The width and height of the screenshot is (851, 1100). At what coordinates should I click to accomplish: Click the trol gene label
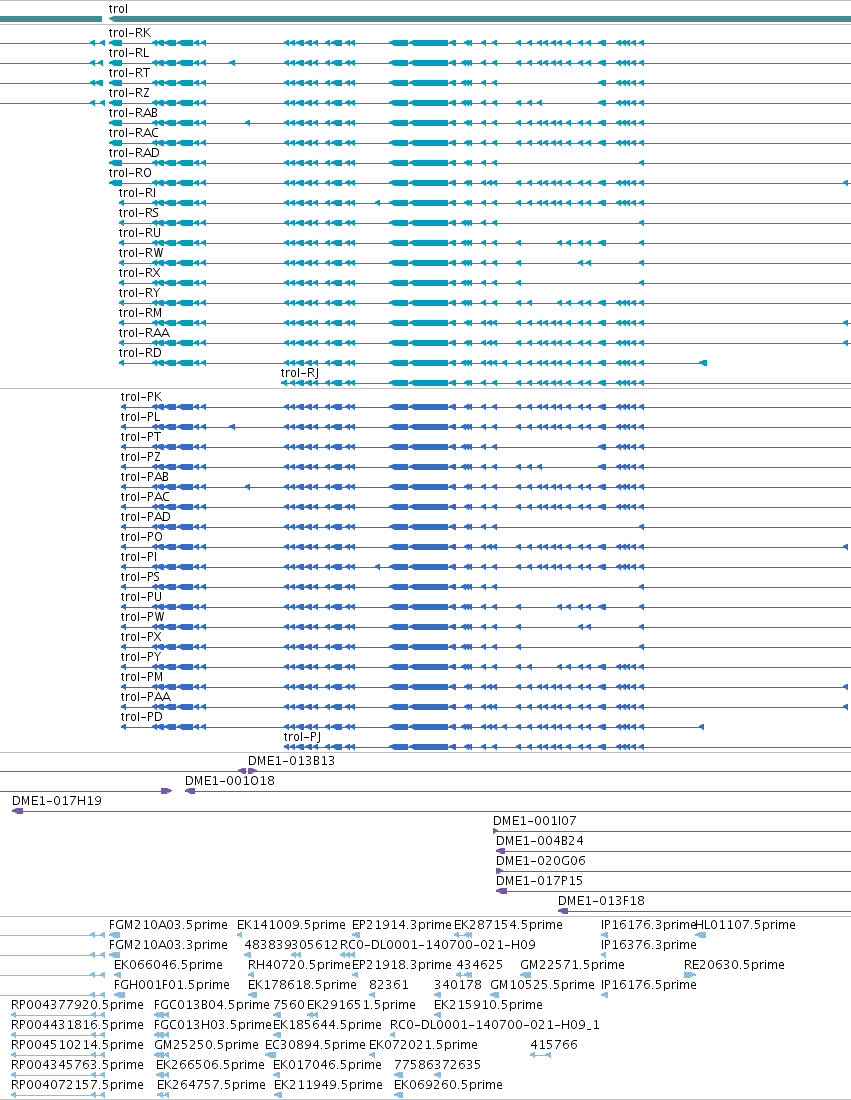tap(118, 8)
